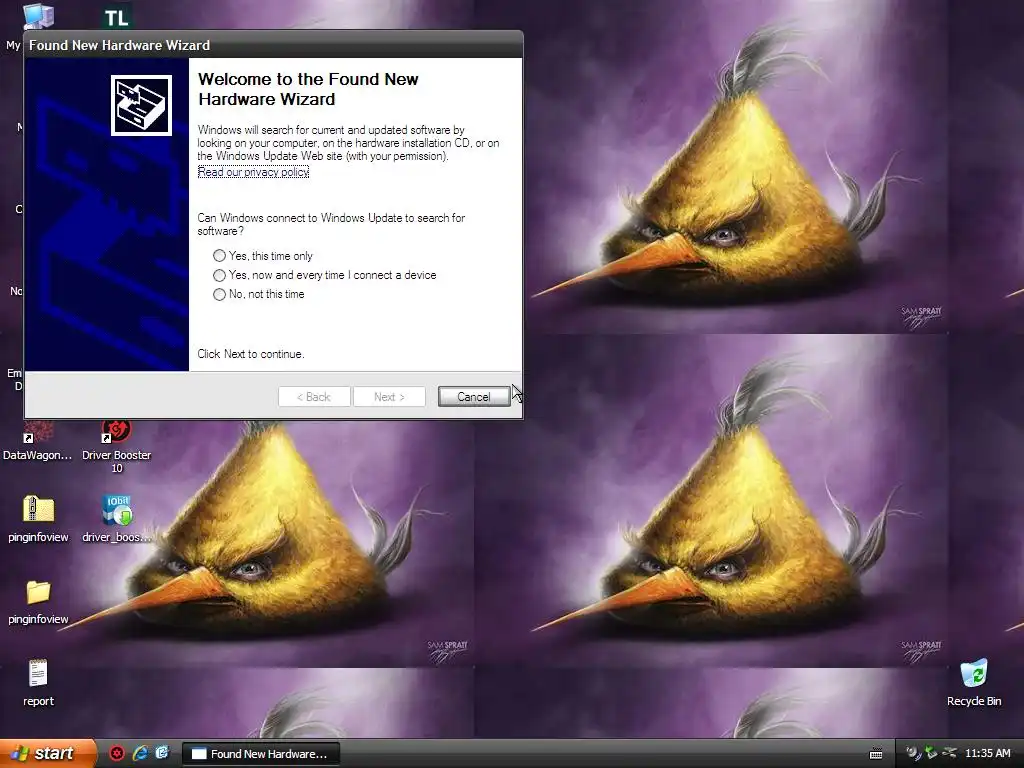This screenshot has width=1024, height=768.
Task: Open the Start menu
Action: coord(47,753)
